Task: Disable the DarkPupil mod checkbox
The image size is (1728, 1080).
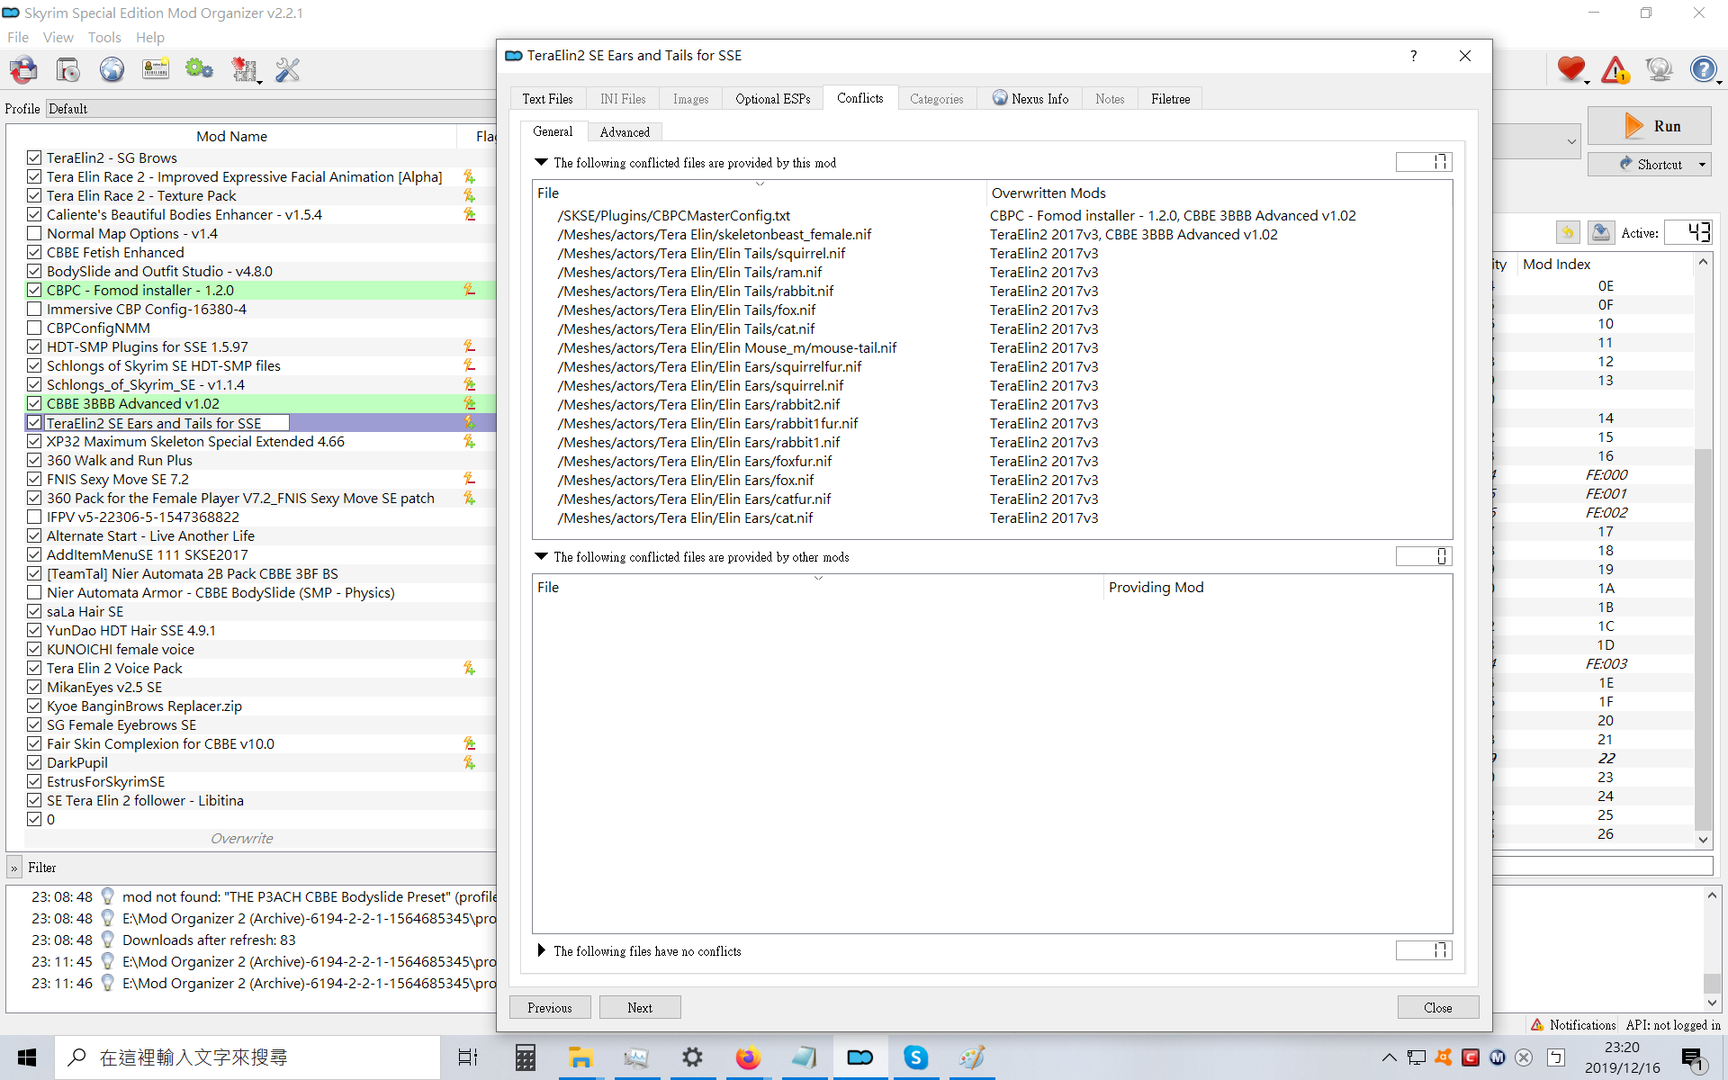Action: point(34,763)
